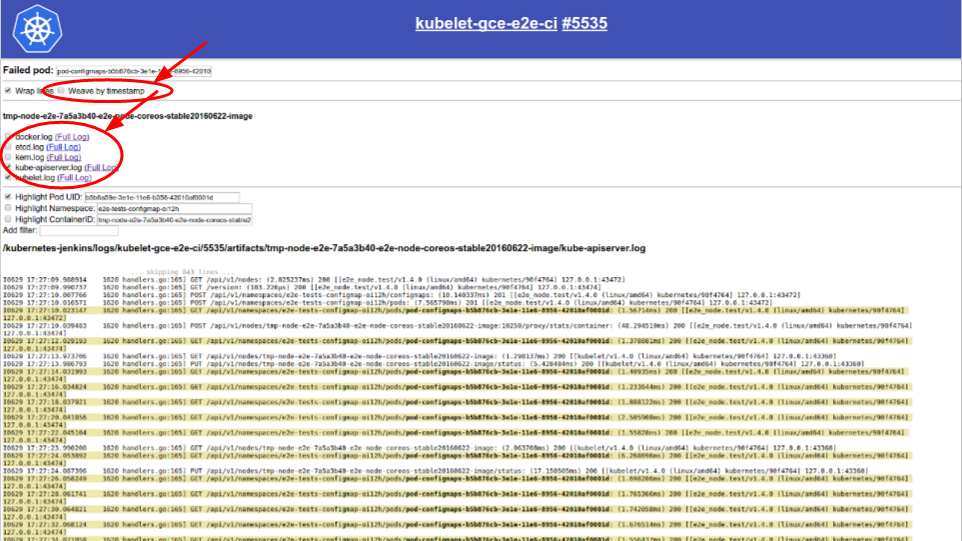Open build #5535 link
The image size is (962, 541).
[584, 23]
